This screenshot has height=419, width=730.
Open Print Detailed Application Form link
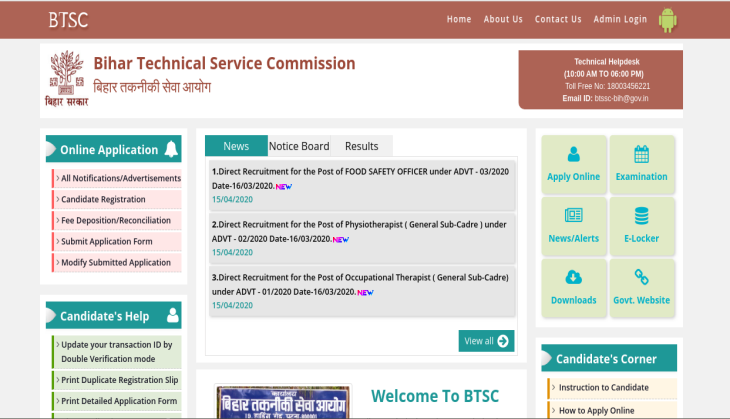pyautogui.click(x=117, y=401)
